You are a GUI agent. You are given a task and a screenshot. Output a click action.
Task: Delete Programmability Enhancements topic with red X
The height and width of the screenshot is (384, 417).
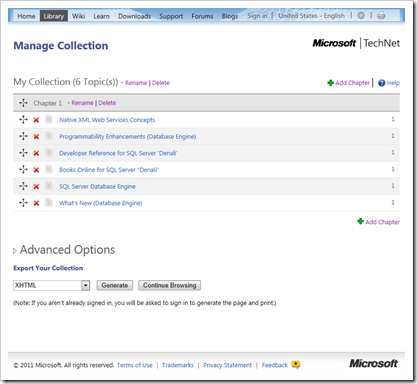pos(36,137)
